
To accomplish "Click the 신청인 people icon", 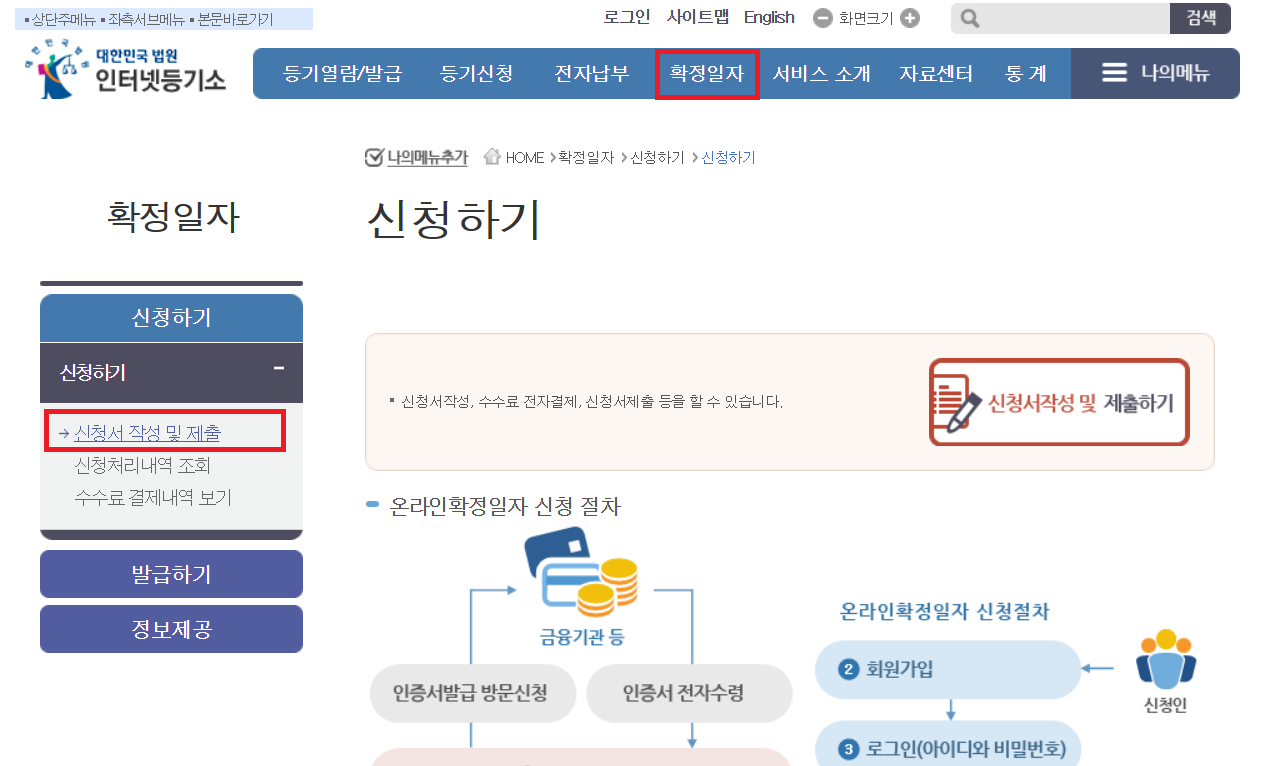I will point(1166,658).
